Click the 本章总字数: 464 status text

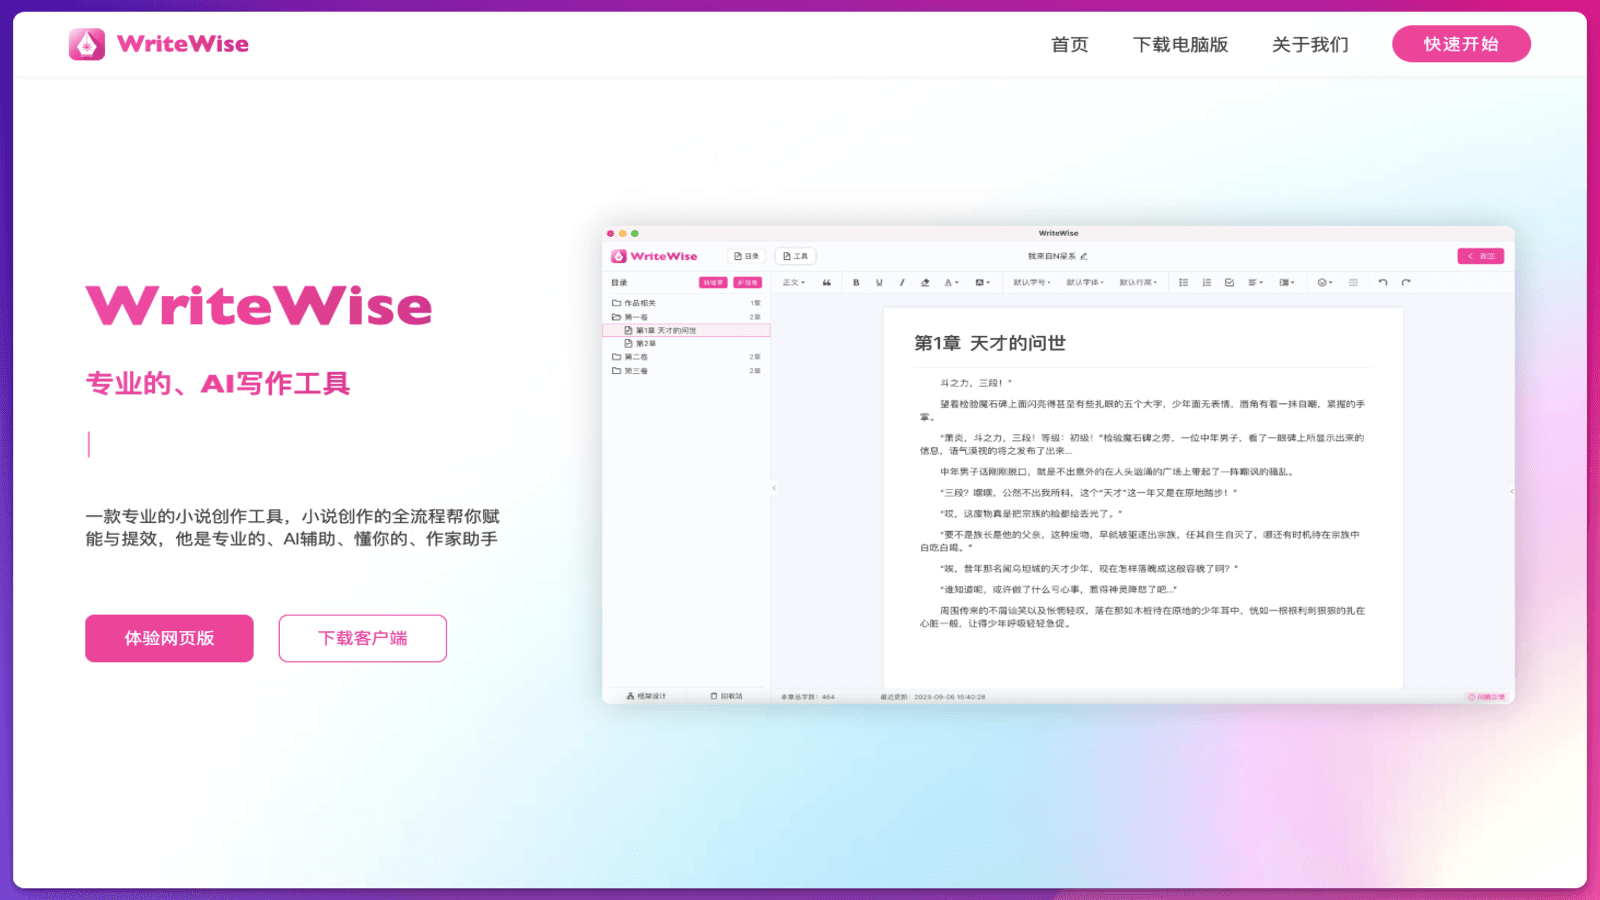[x=807, y=697]
